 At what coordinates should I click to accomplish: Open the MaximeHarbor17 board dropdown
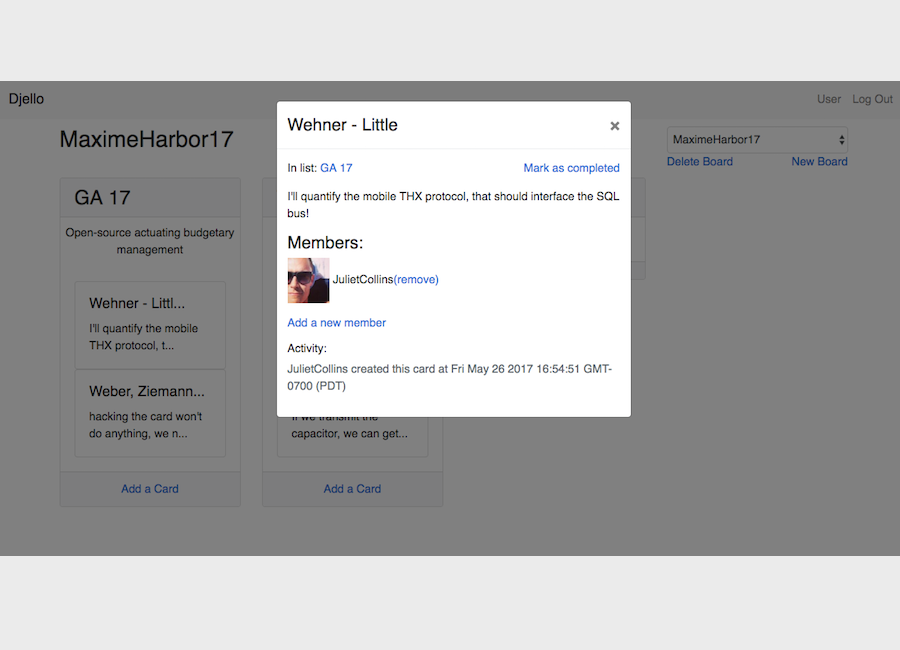pyautogui.click(x=757, y=140)
